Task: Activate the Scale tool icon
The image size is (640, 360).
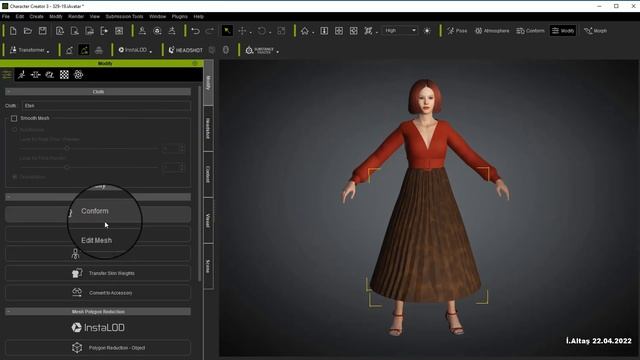Action: [281, 31]
